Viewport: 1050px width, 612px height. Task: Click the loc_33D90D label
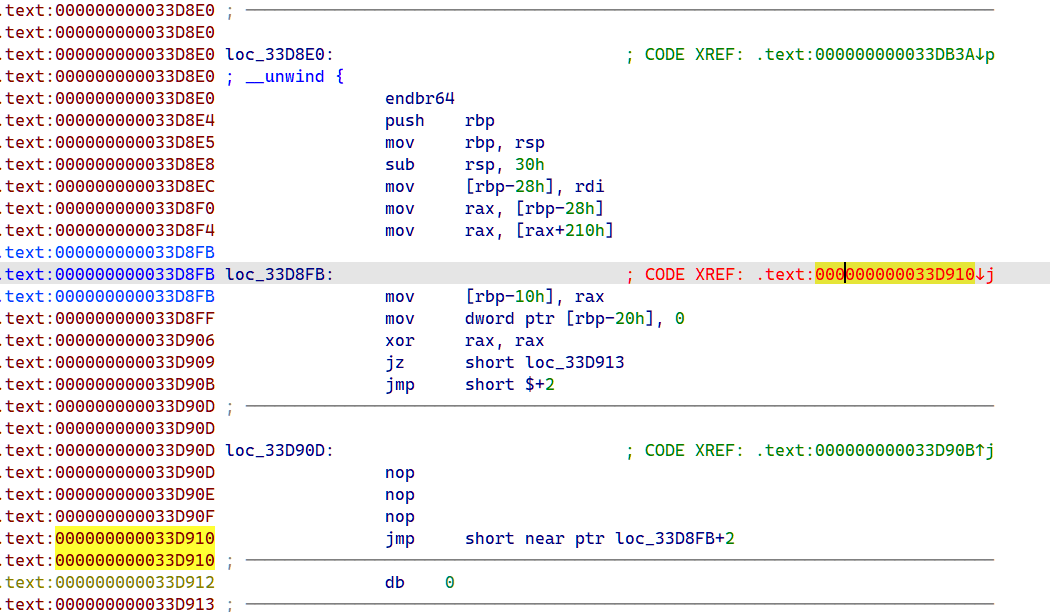click(x=279, y=451)
